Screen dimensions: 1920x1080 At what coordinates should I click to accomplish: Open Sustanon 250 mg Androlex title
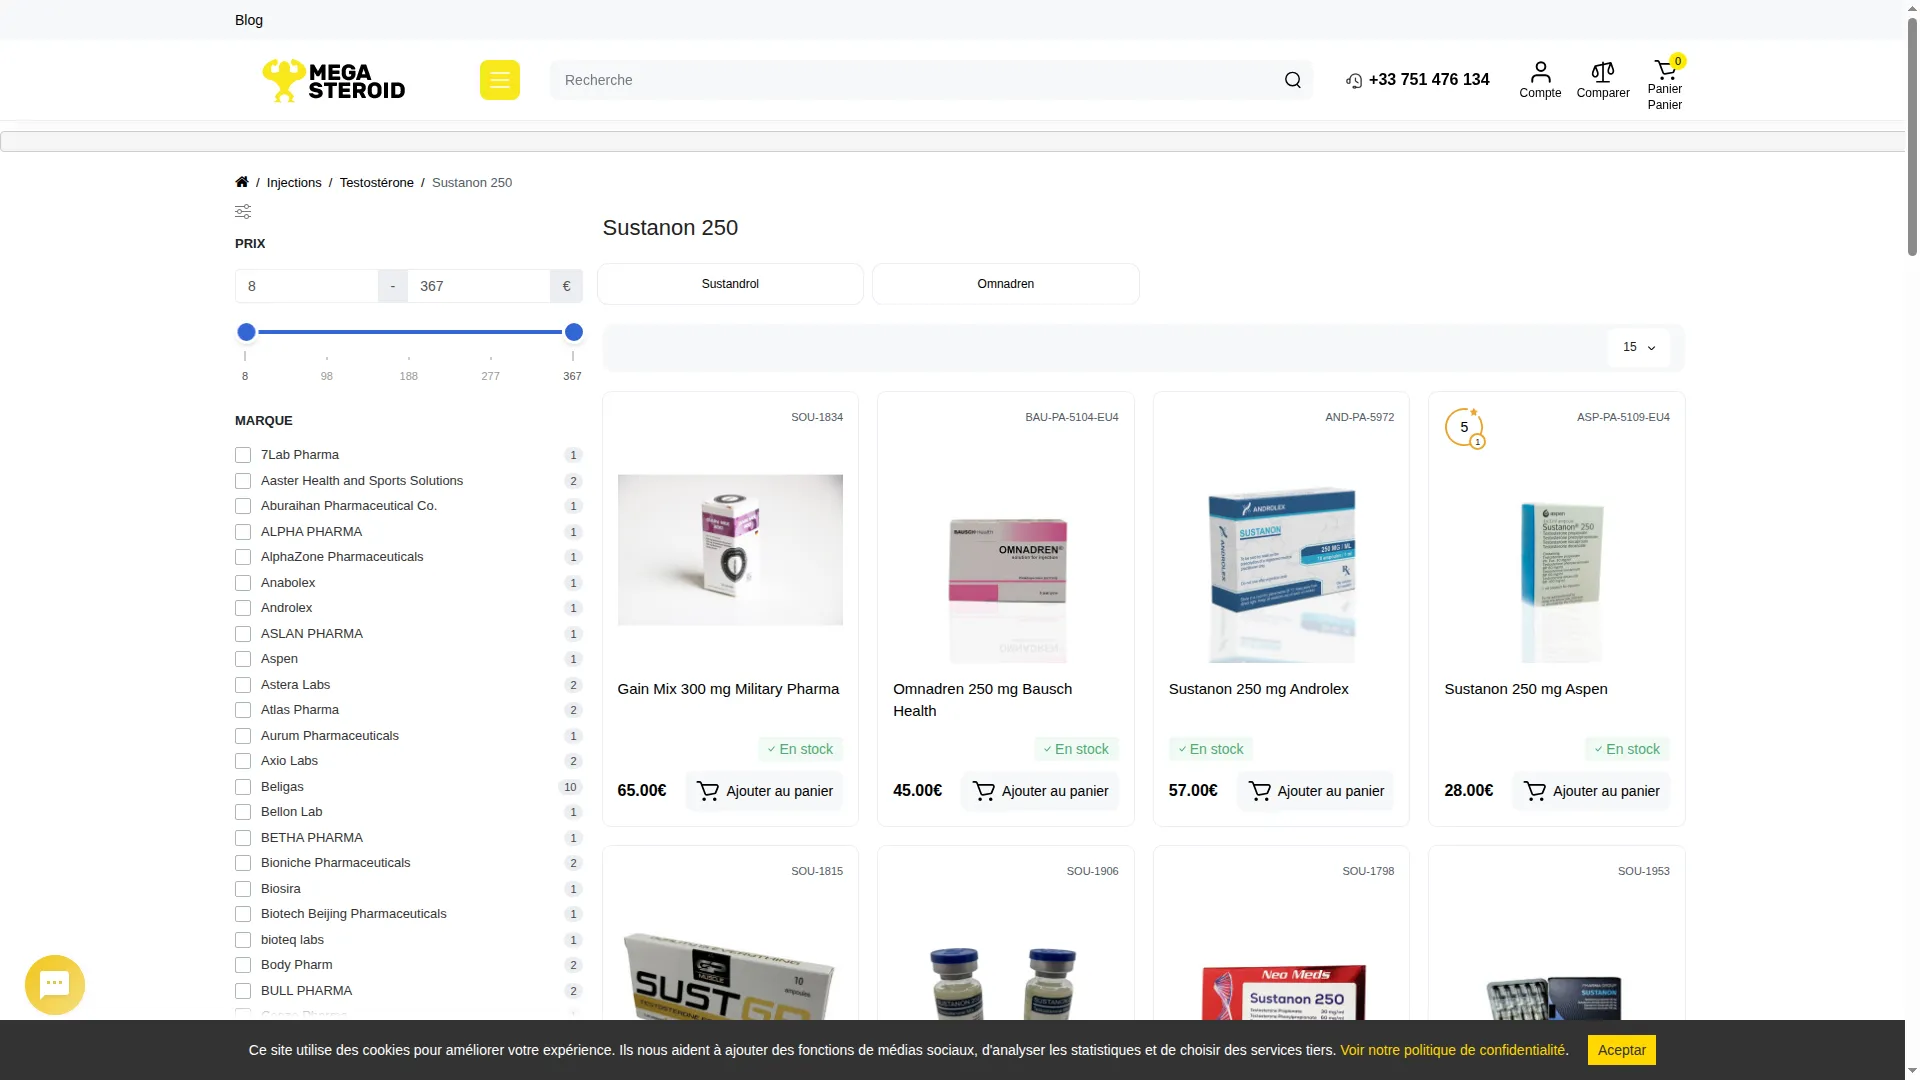(x=1259, y=689)
